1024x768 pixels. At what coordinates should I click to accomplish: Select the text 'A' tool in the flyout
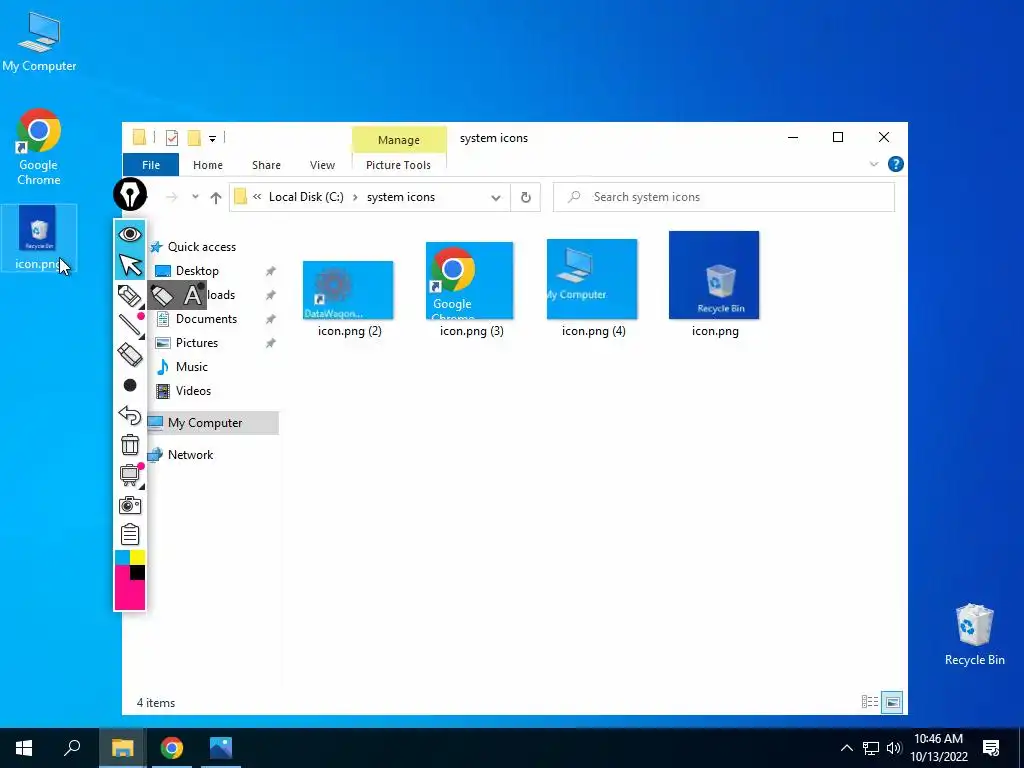[x=192, y=295]
